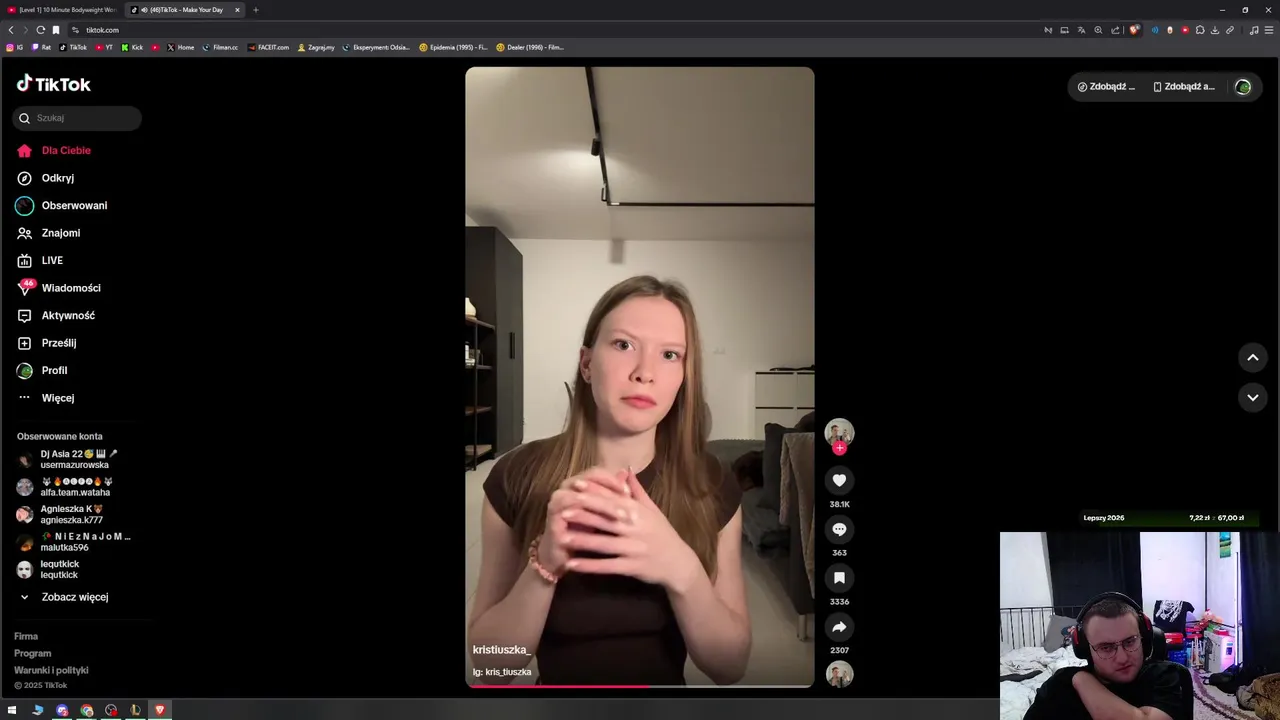Go to previous video with up chevron
The height and width of the screenshot is (720, 1280).
[1253, 358]
